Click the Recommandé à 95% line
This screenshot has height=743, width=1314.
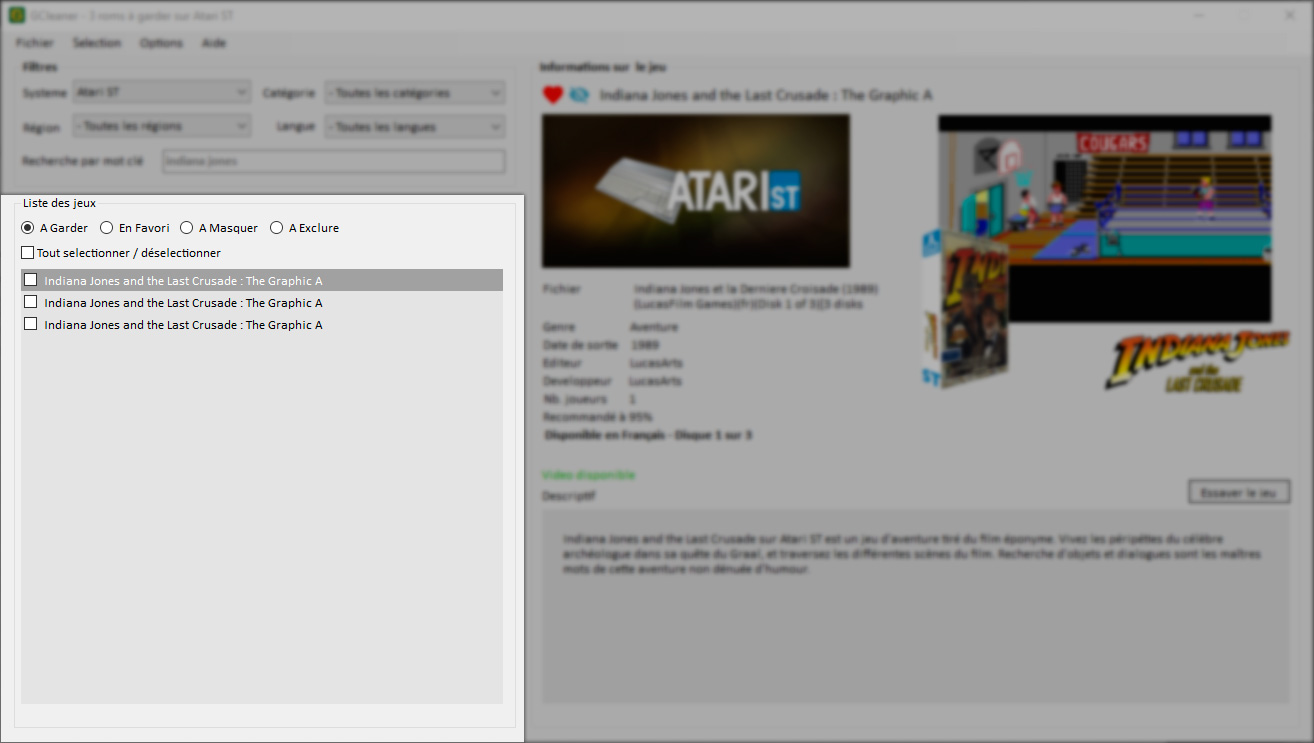click(598, 417)
